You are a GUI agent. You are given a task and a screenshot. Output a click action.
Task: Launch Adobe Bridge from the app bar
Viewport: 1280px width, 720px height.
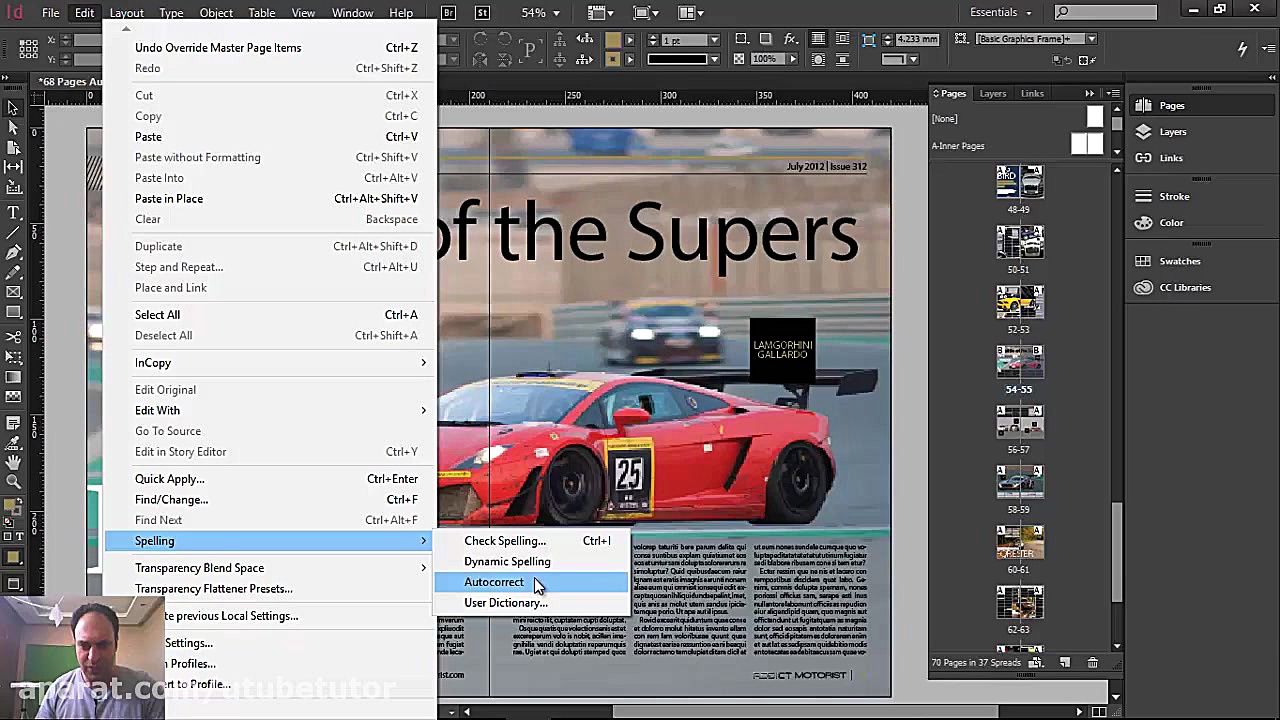448,13
